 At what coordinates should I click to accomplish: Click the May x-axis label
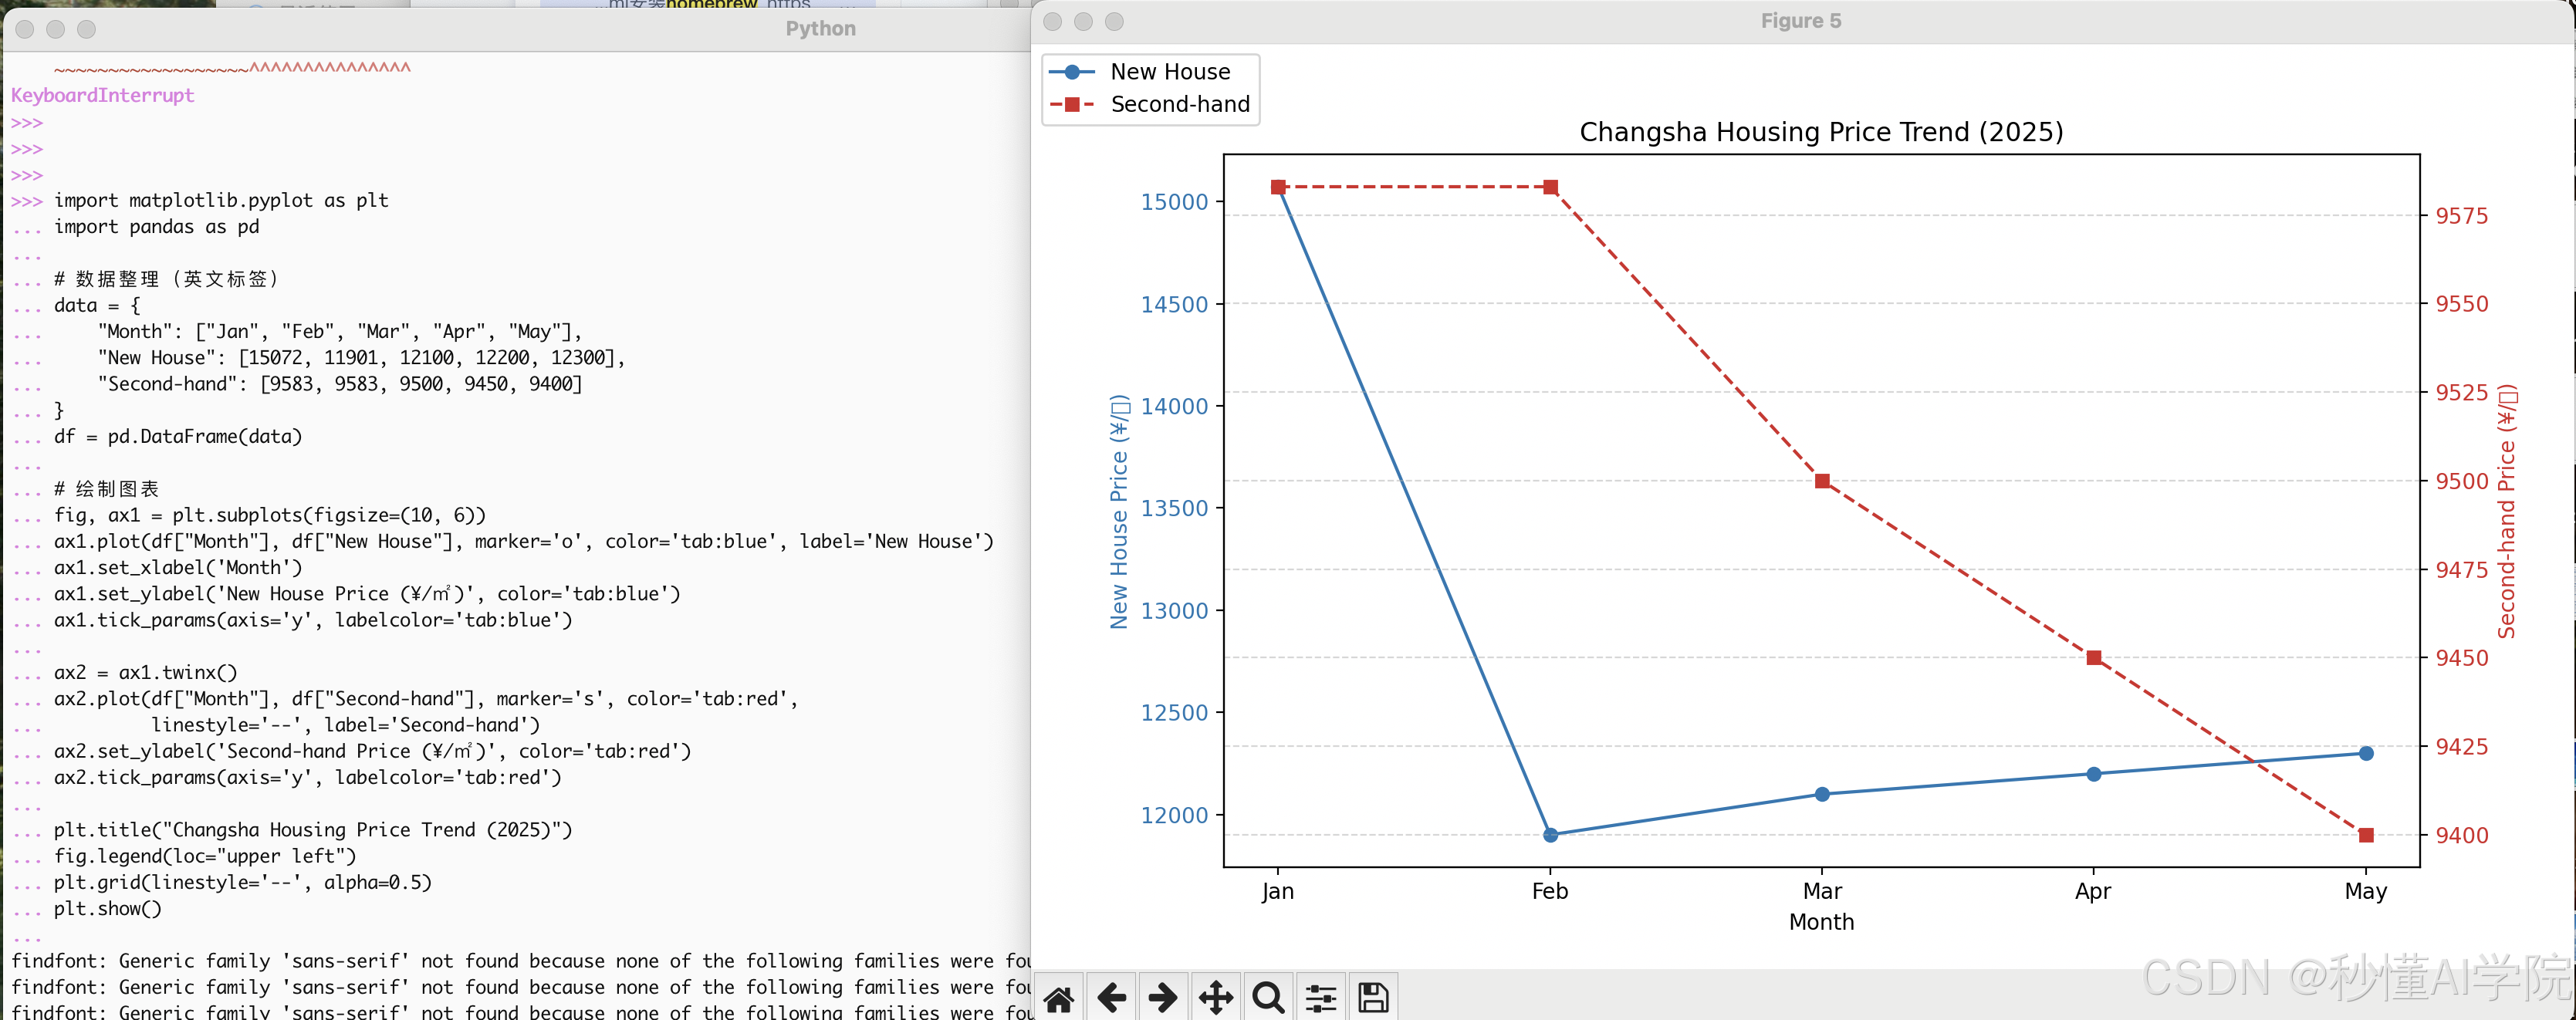point(2365,891)
